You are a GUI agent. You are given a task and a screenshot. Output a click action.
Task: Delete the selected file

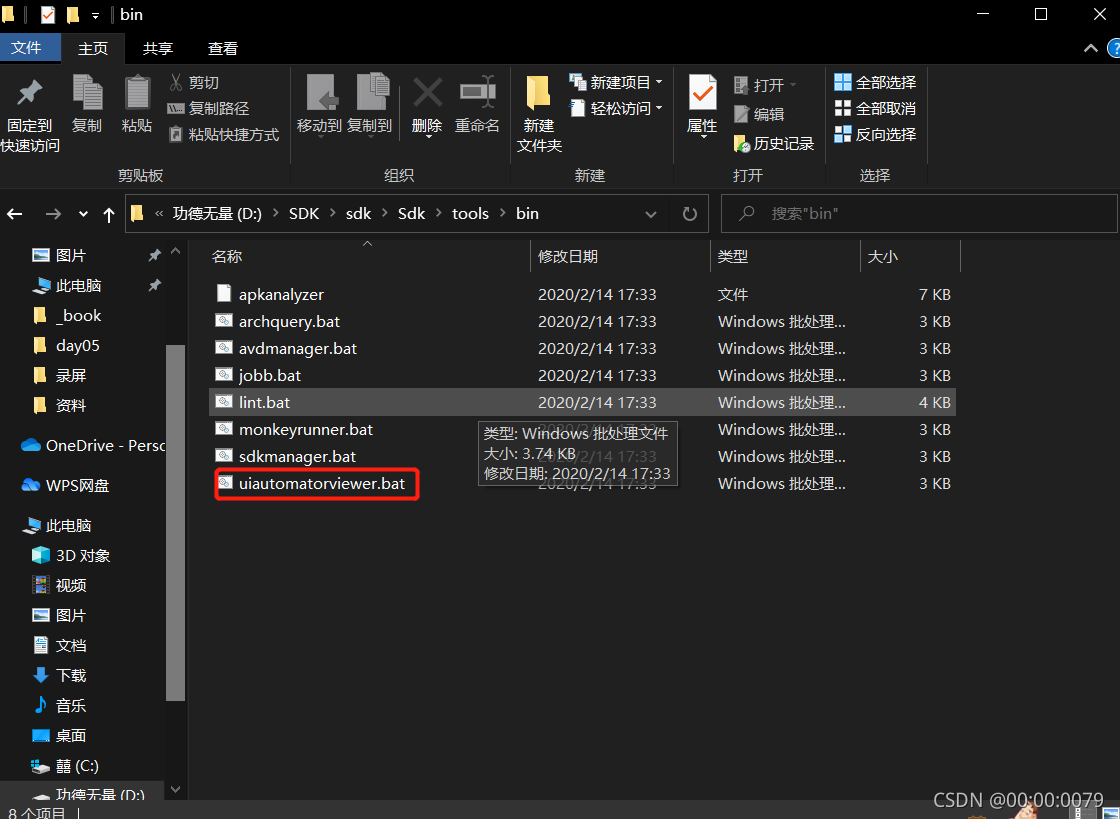(x=427, y=105)
